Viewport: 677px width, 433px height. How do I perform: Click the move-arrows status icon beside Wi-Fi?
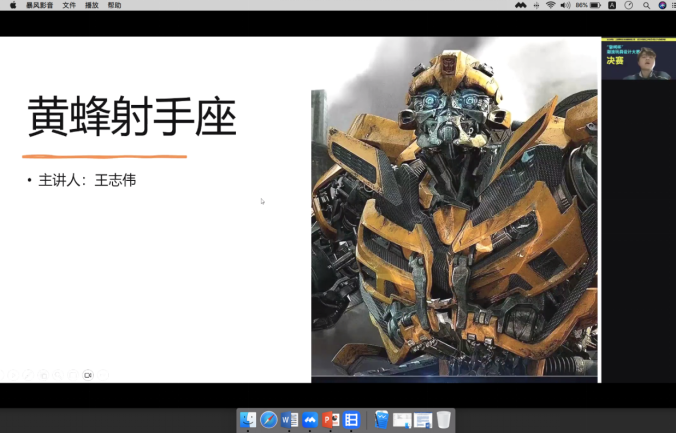(x=536, y=5)
